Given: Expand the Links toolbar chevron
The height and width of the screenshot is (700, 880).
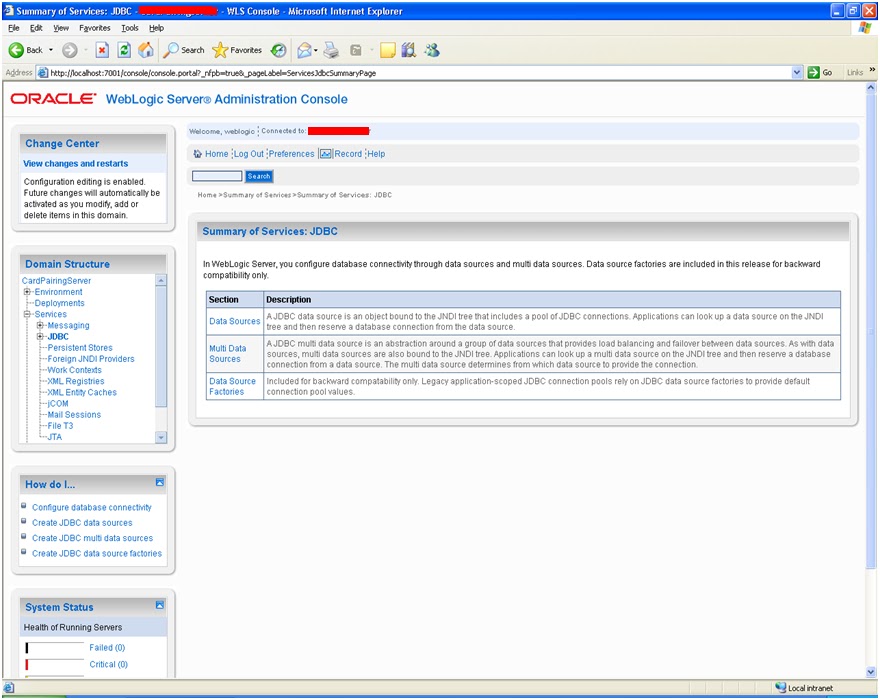Looking at the screenshot, I should pos(872,70).
